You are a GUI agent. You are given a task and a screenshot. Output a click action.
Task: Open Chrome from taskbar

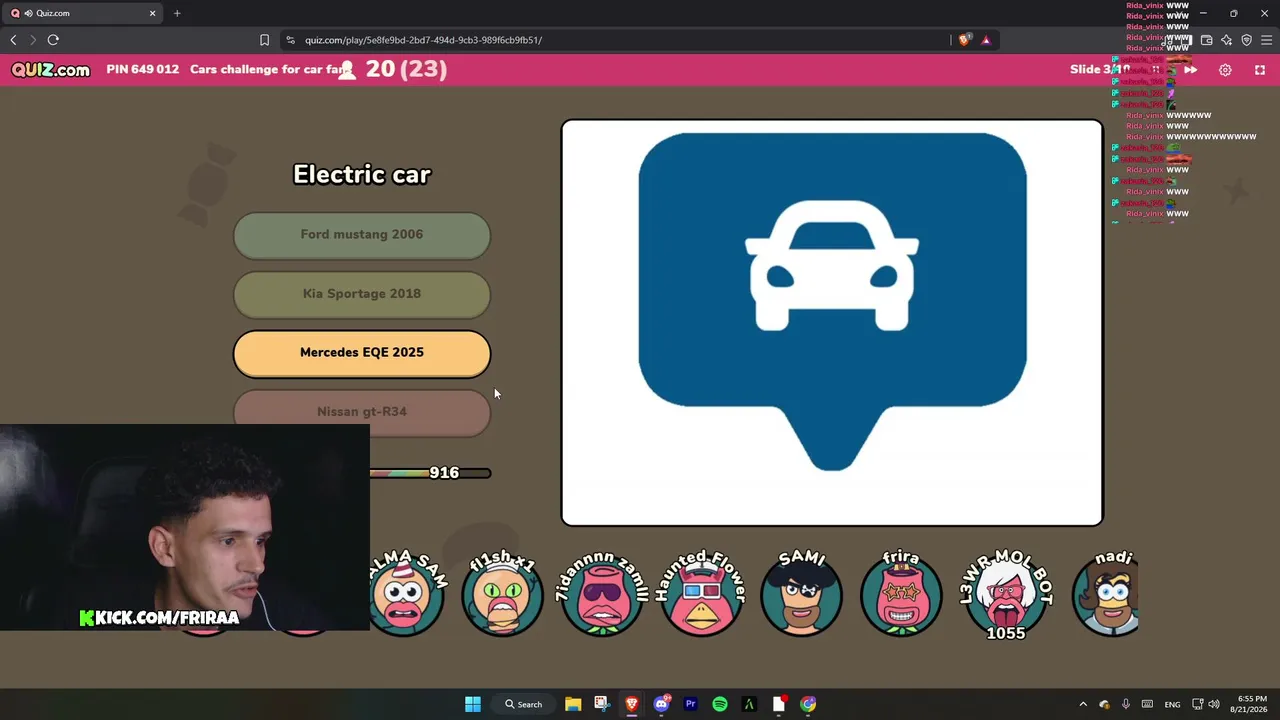point(808,704)
